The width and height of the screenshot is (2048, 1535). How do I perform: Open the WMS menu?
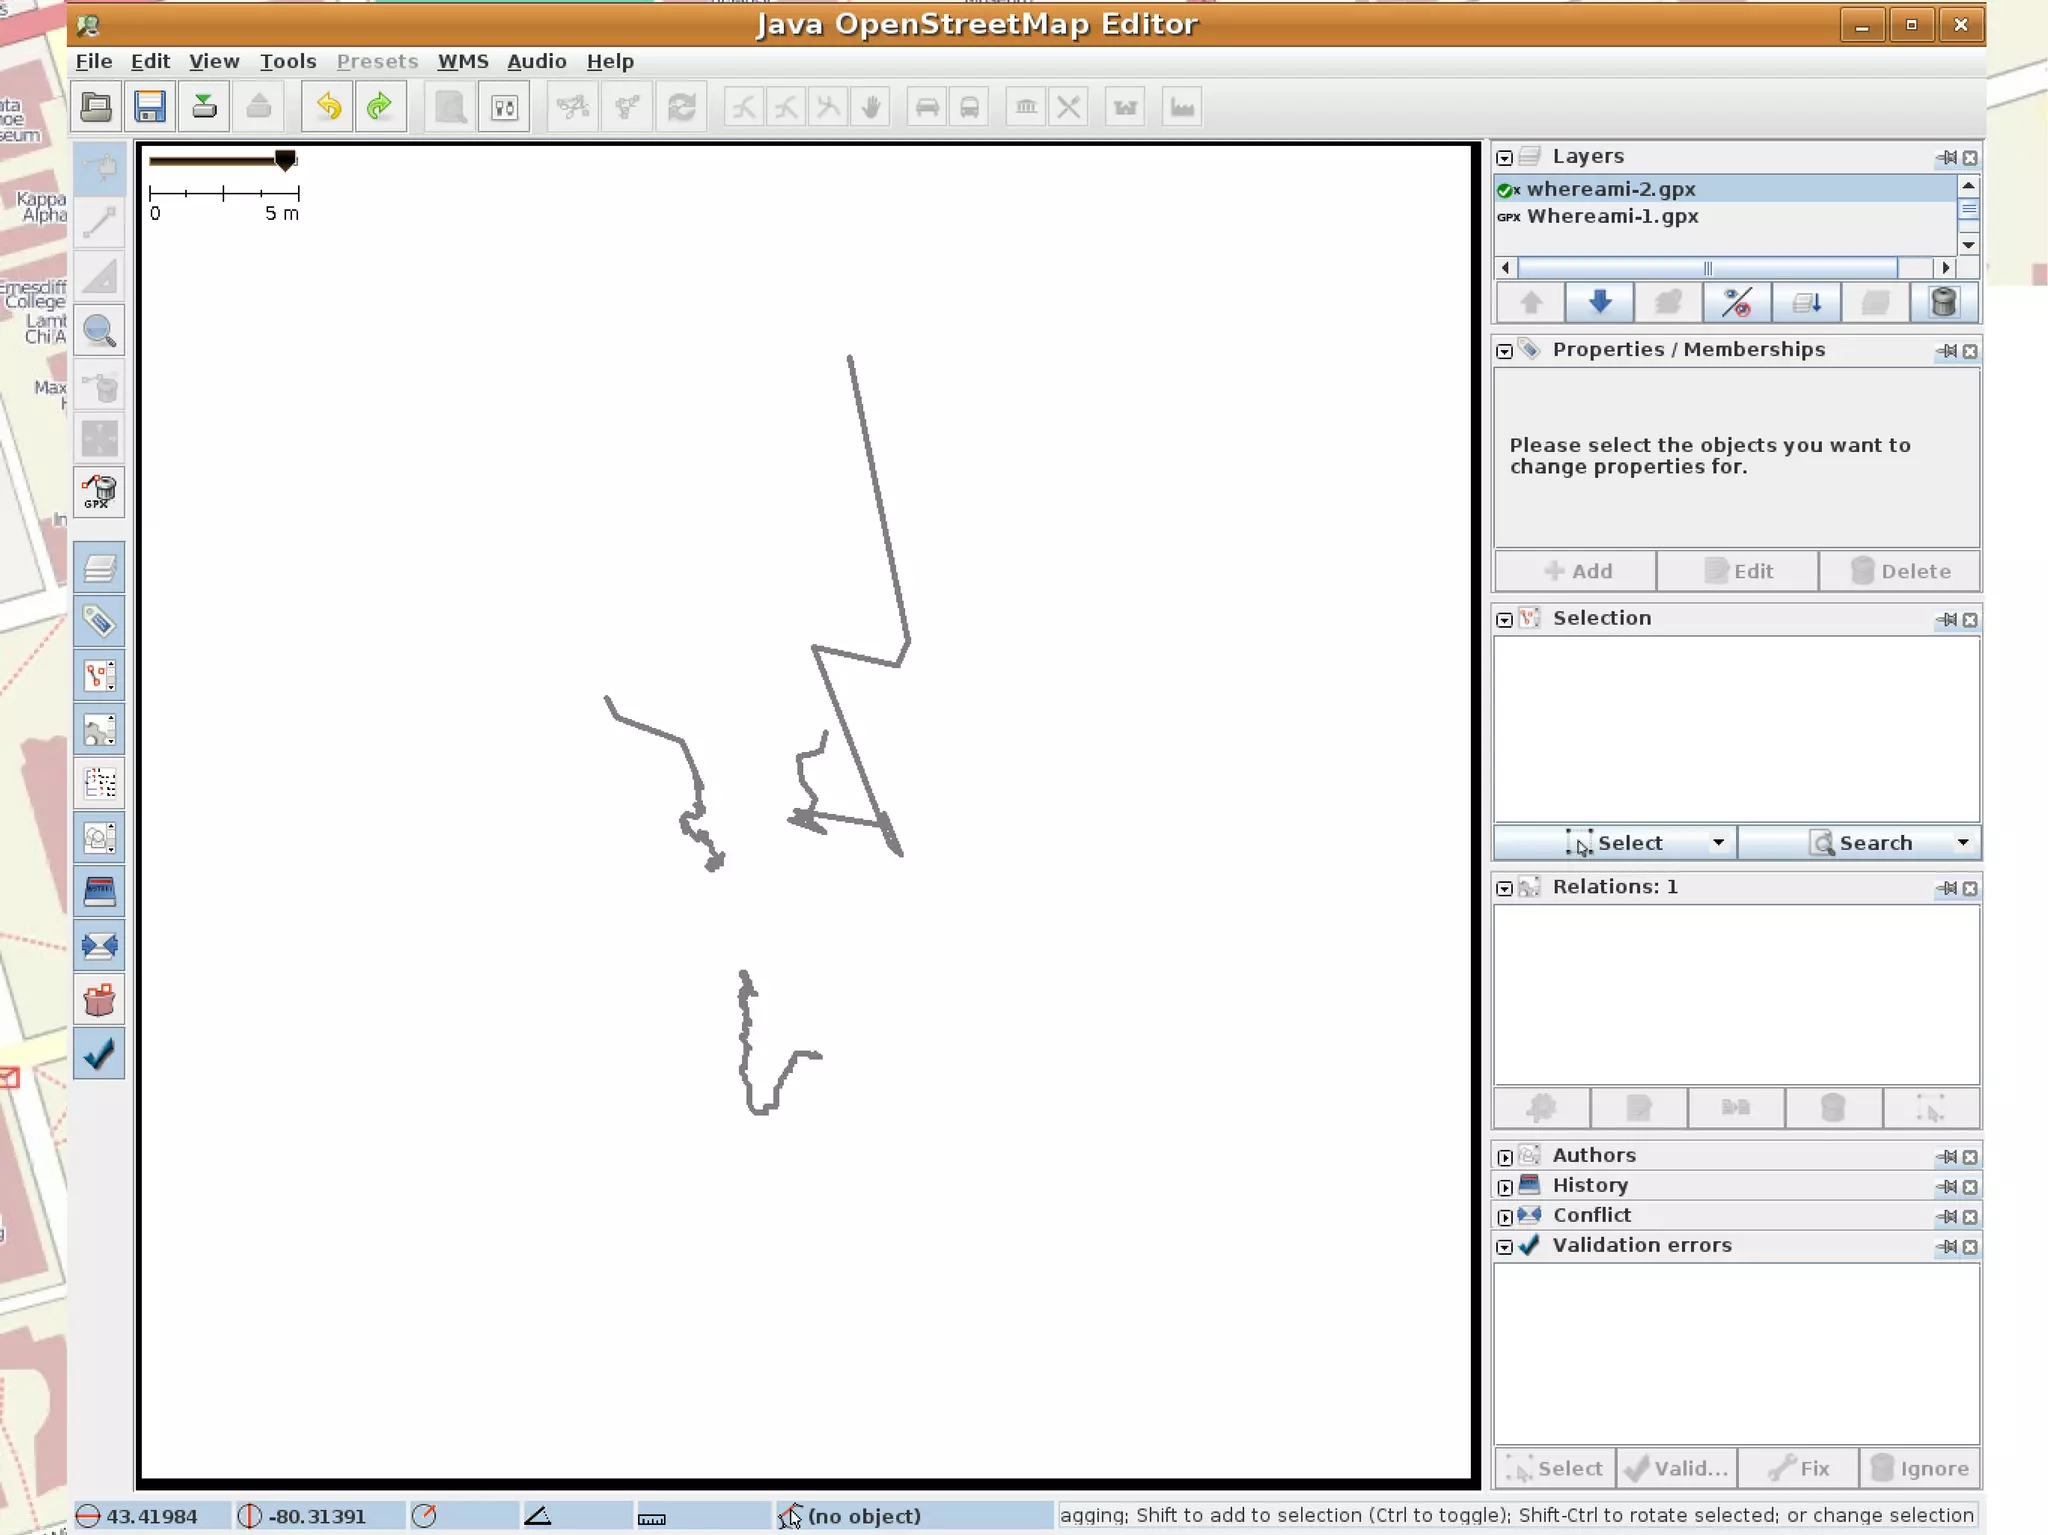tap(462, 61)
